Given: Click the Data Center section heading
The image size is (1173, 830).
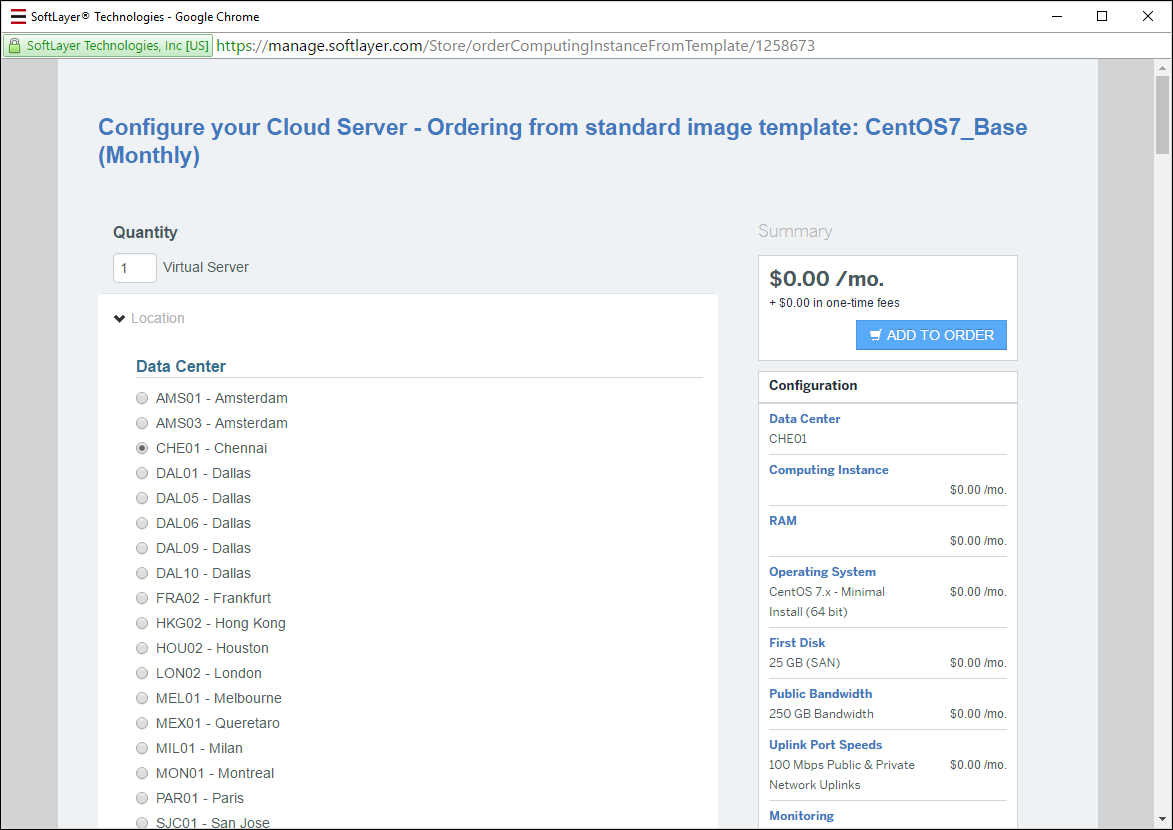Looking at the screenshot, I should 180,366.
